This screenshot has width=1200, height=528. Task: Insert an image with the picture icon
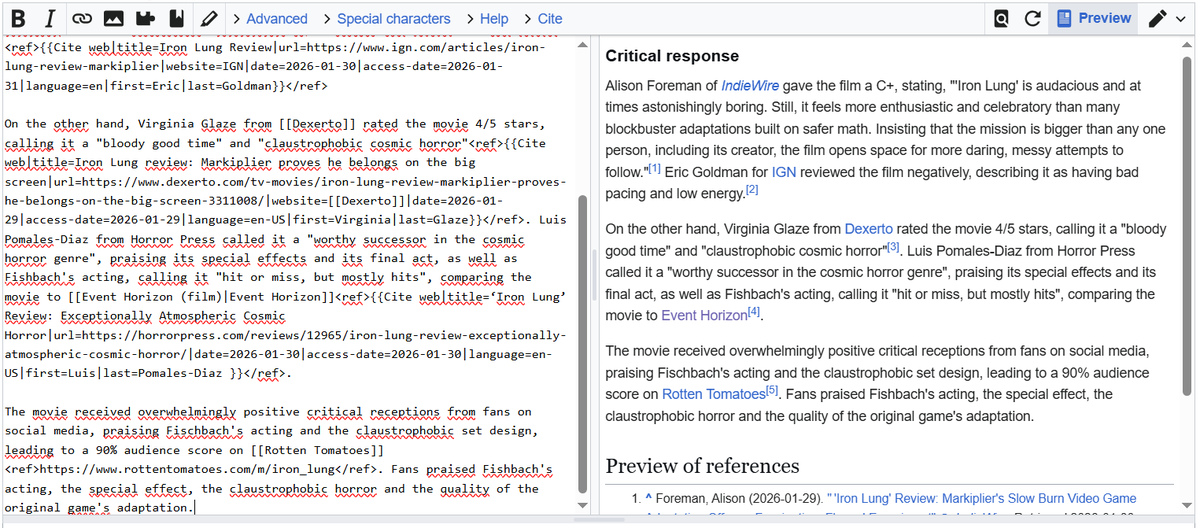tap(114, 19)
